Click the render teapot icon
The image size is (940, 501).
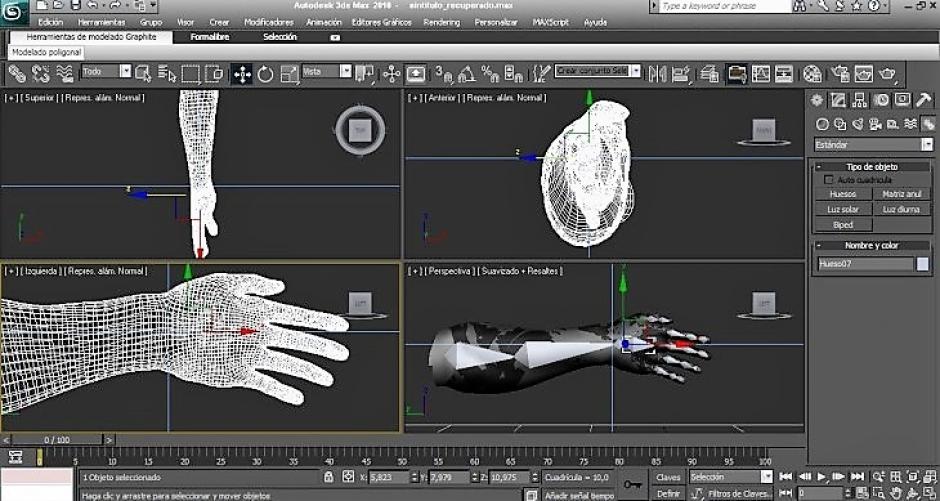pyautogui.click(x=887, y=74)
